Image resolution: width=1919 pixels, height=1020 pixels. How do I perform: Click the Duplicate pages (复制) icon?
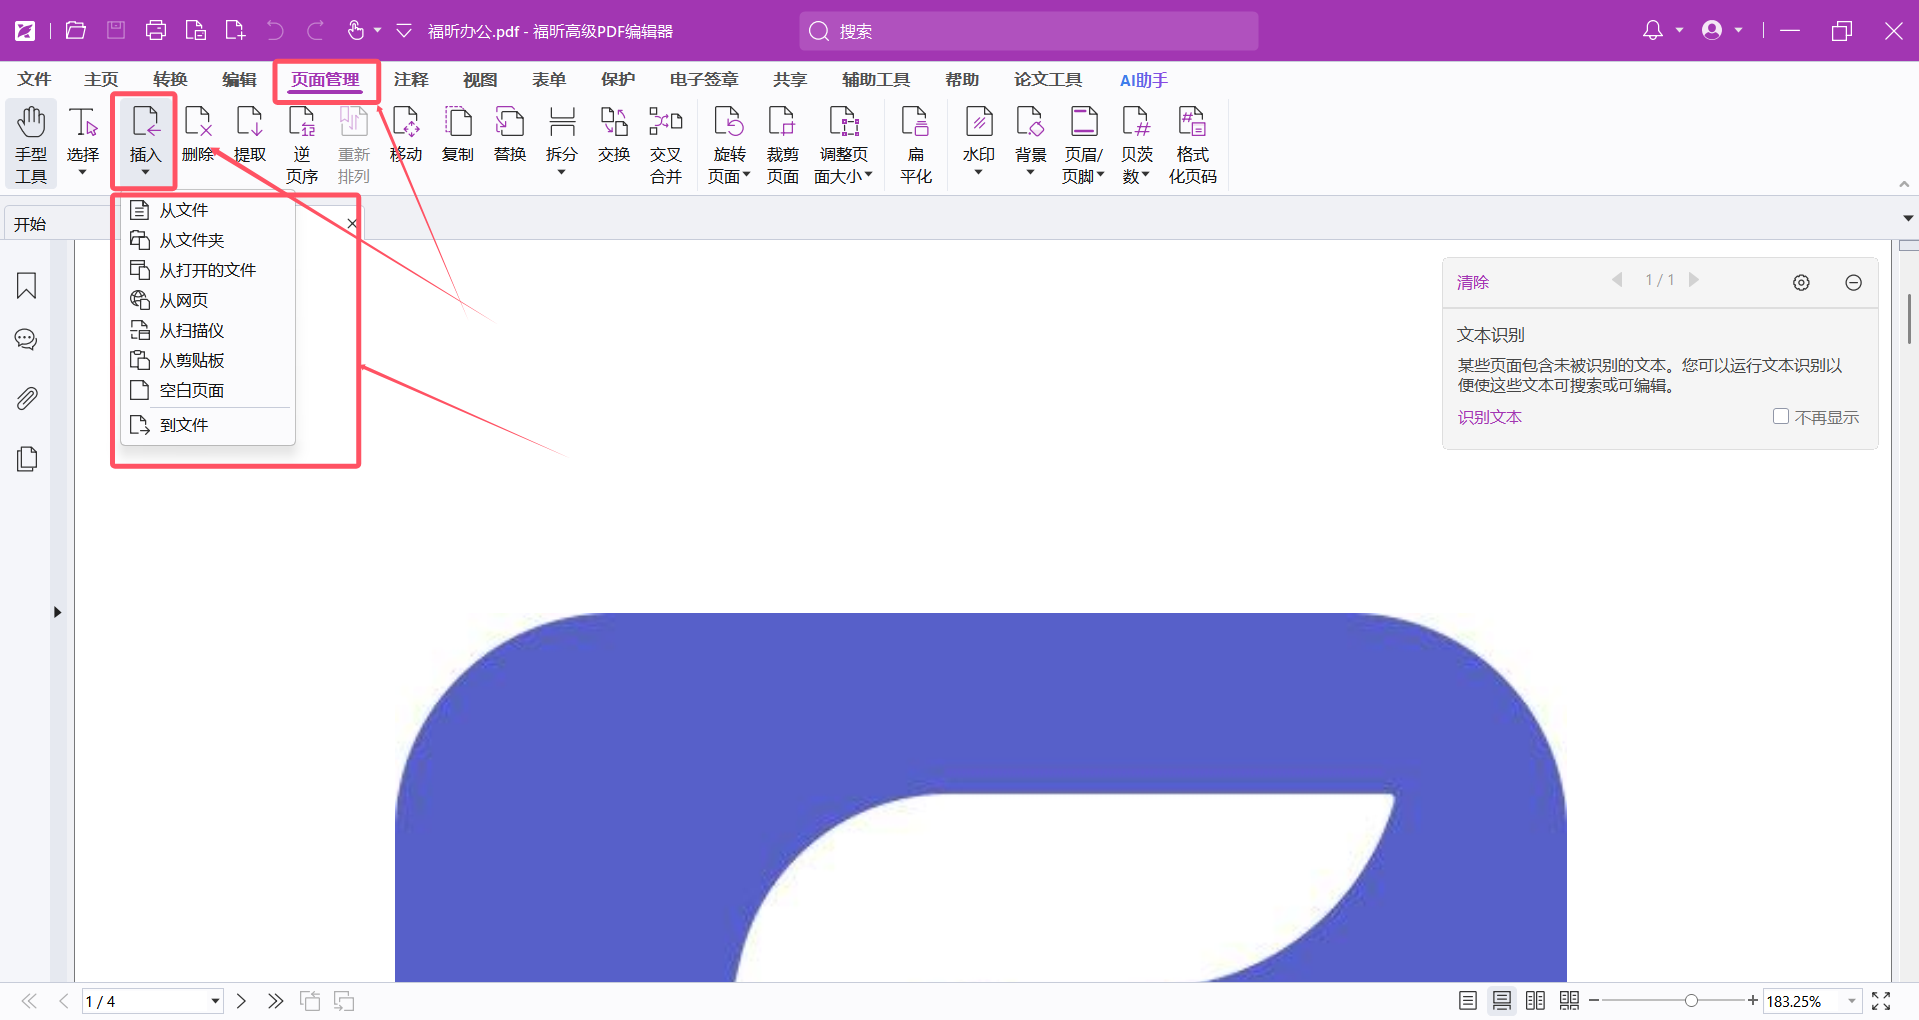(x=458, y=133)
